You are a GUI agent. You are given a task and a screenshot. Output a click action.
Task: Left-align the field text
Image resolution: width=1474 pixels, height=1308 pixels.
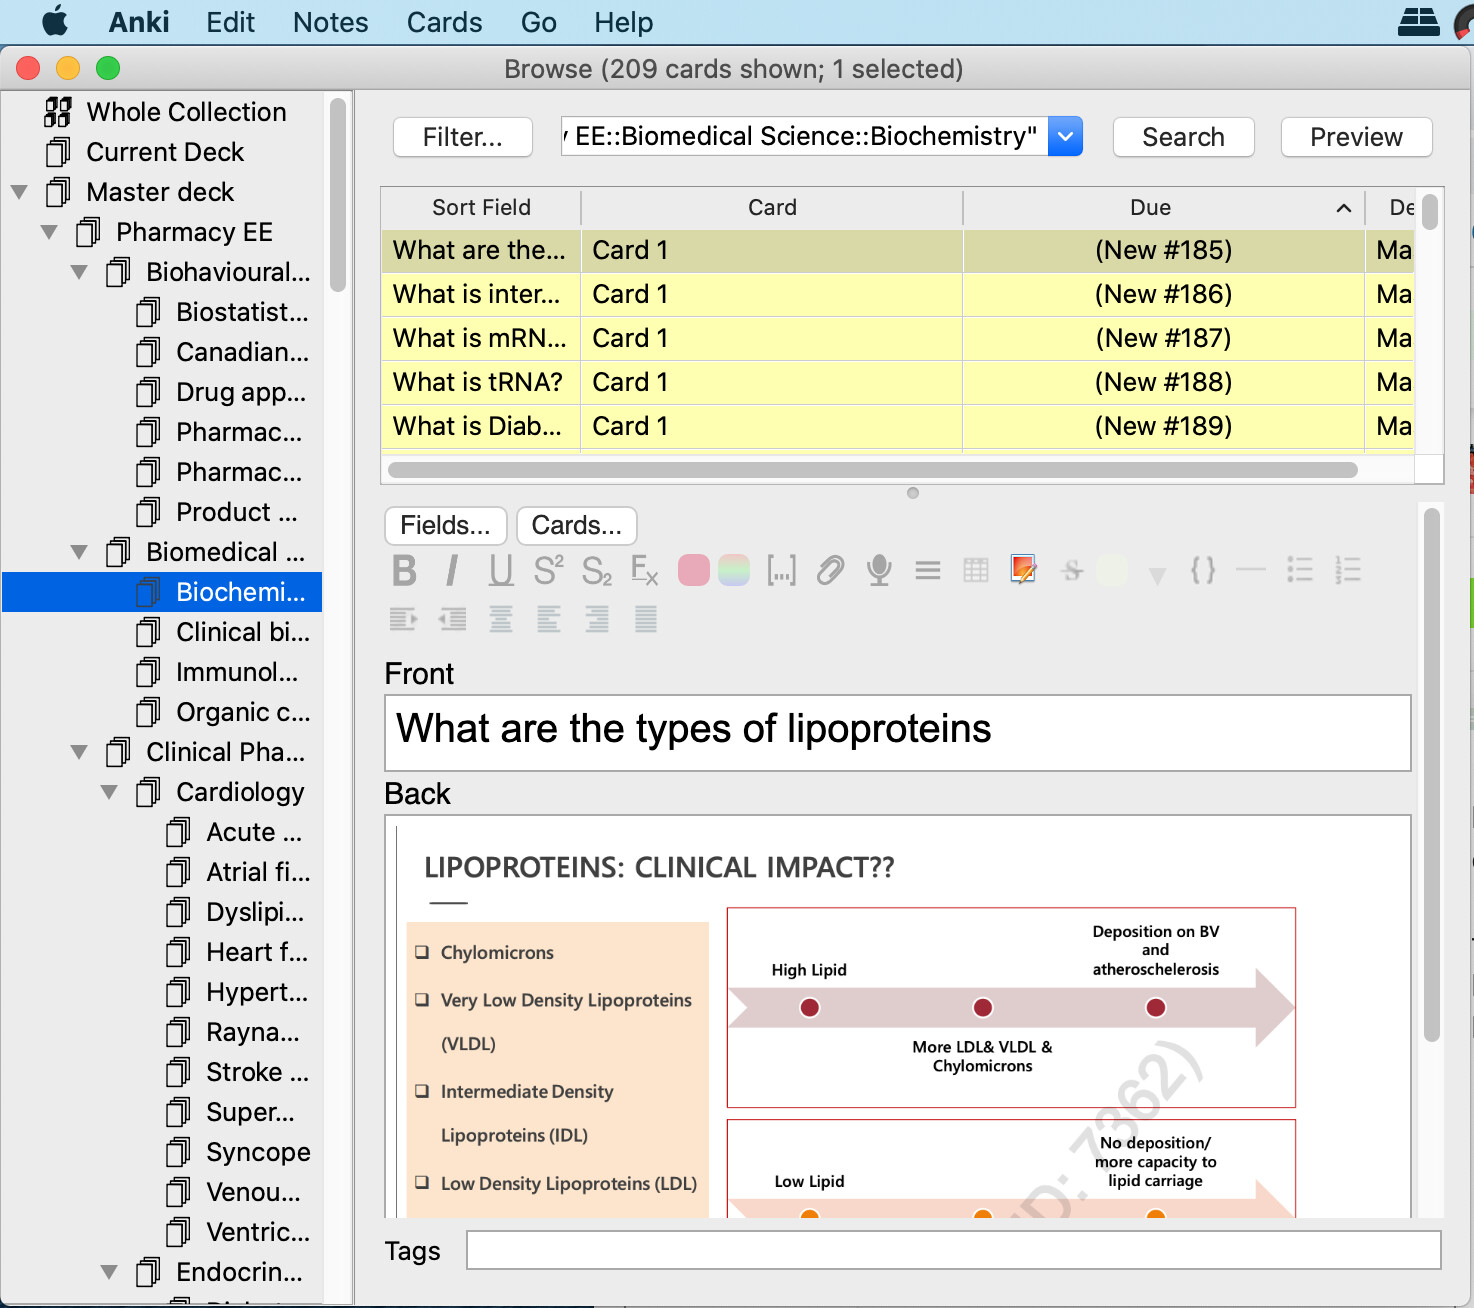pyautogui.click(x=549, y=620)
